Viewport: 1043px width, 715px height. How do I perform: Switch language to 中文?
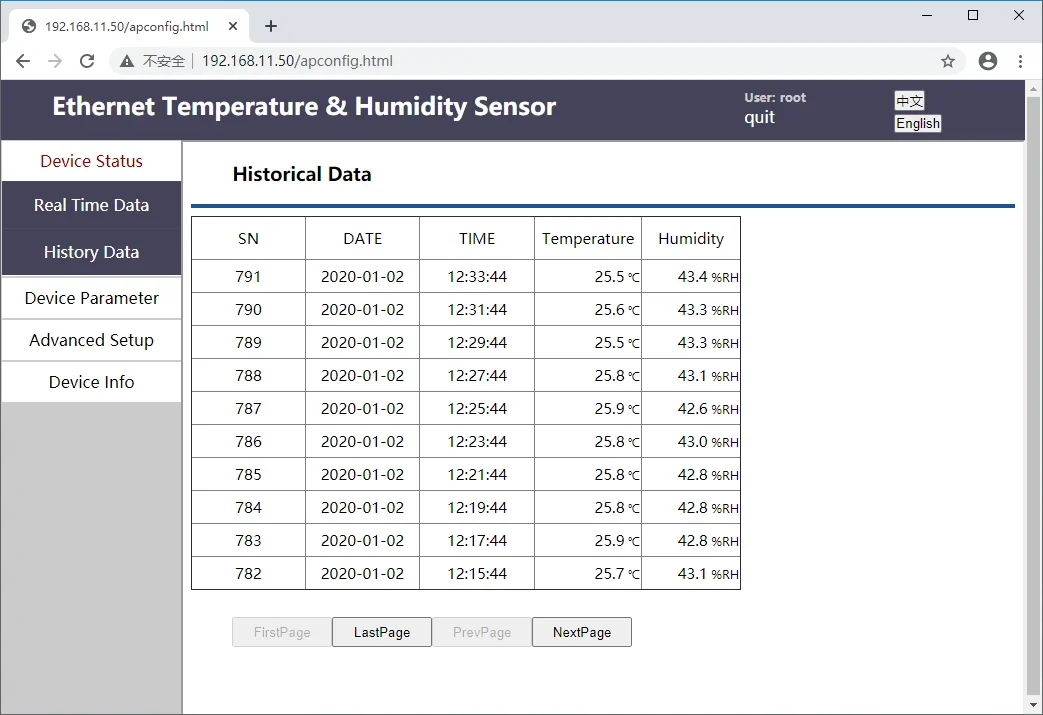[x=909, y=100]
